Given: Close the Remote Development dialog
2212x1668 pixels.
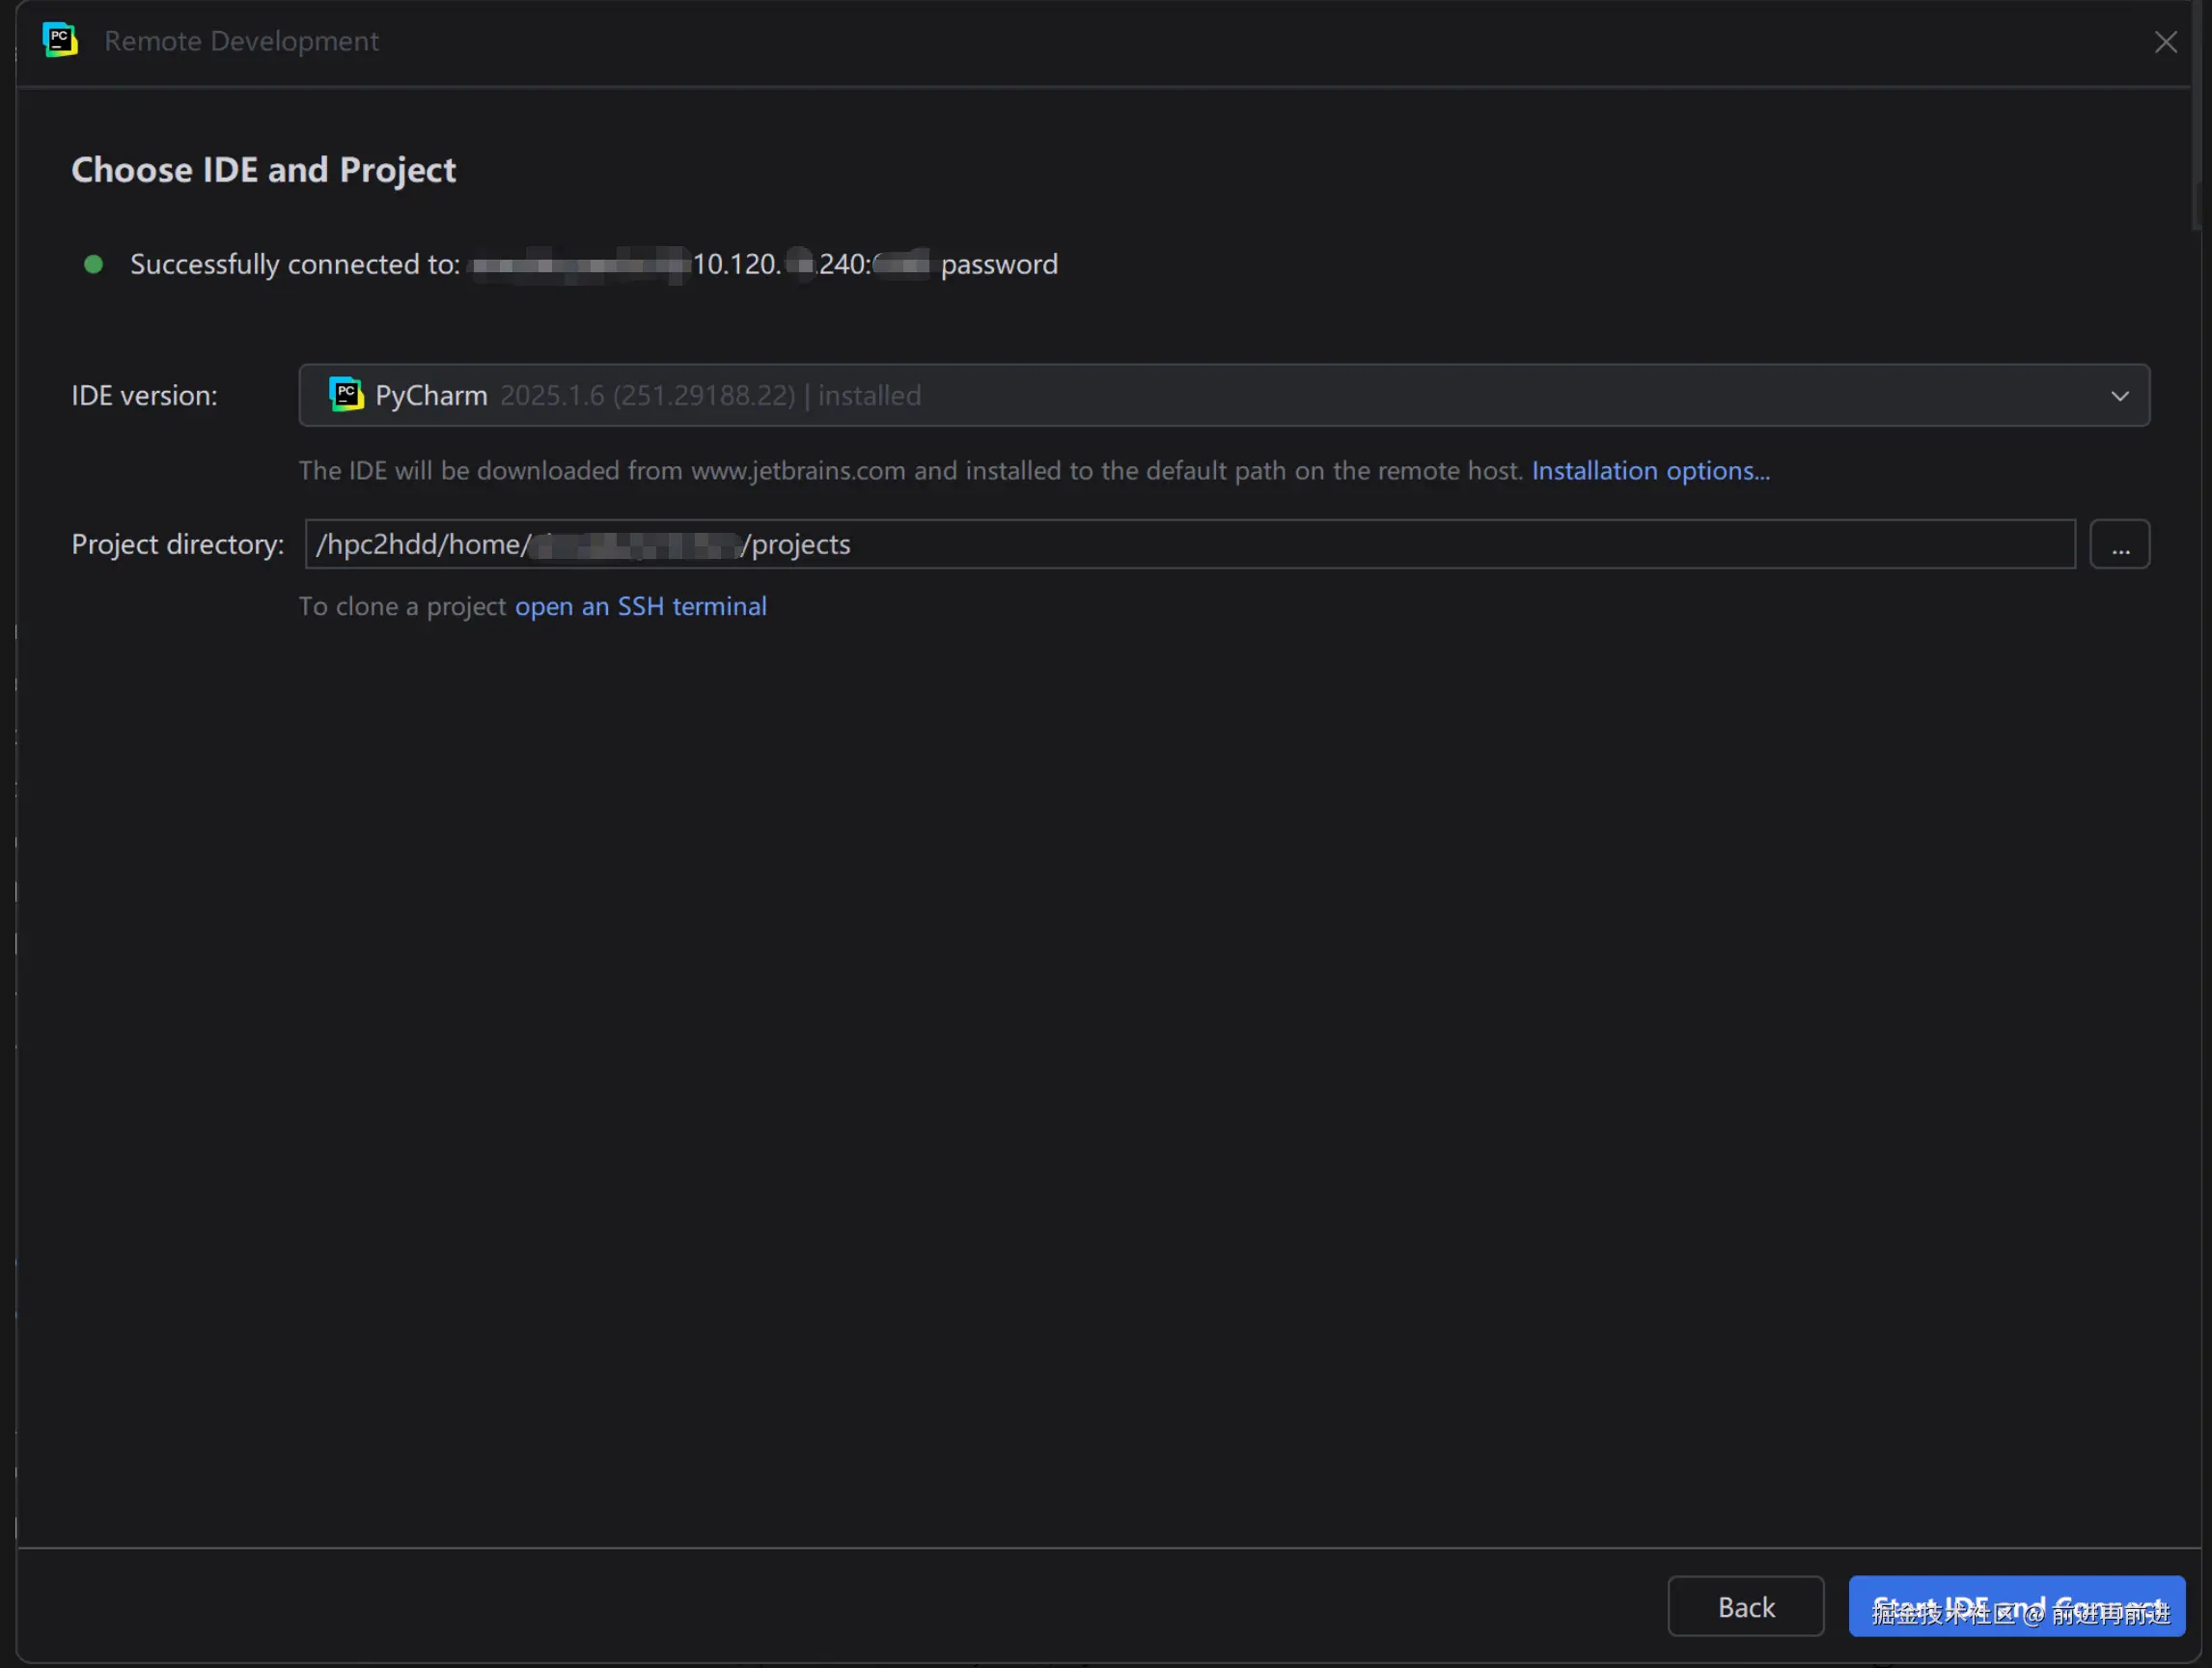Looking at the screenshot, I should tap(2165, 42).
